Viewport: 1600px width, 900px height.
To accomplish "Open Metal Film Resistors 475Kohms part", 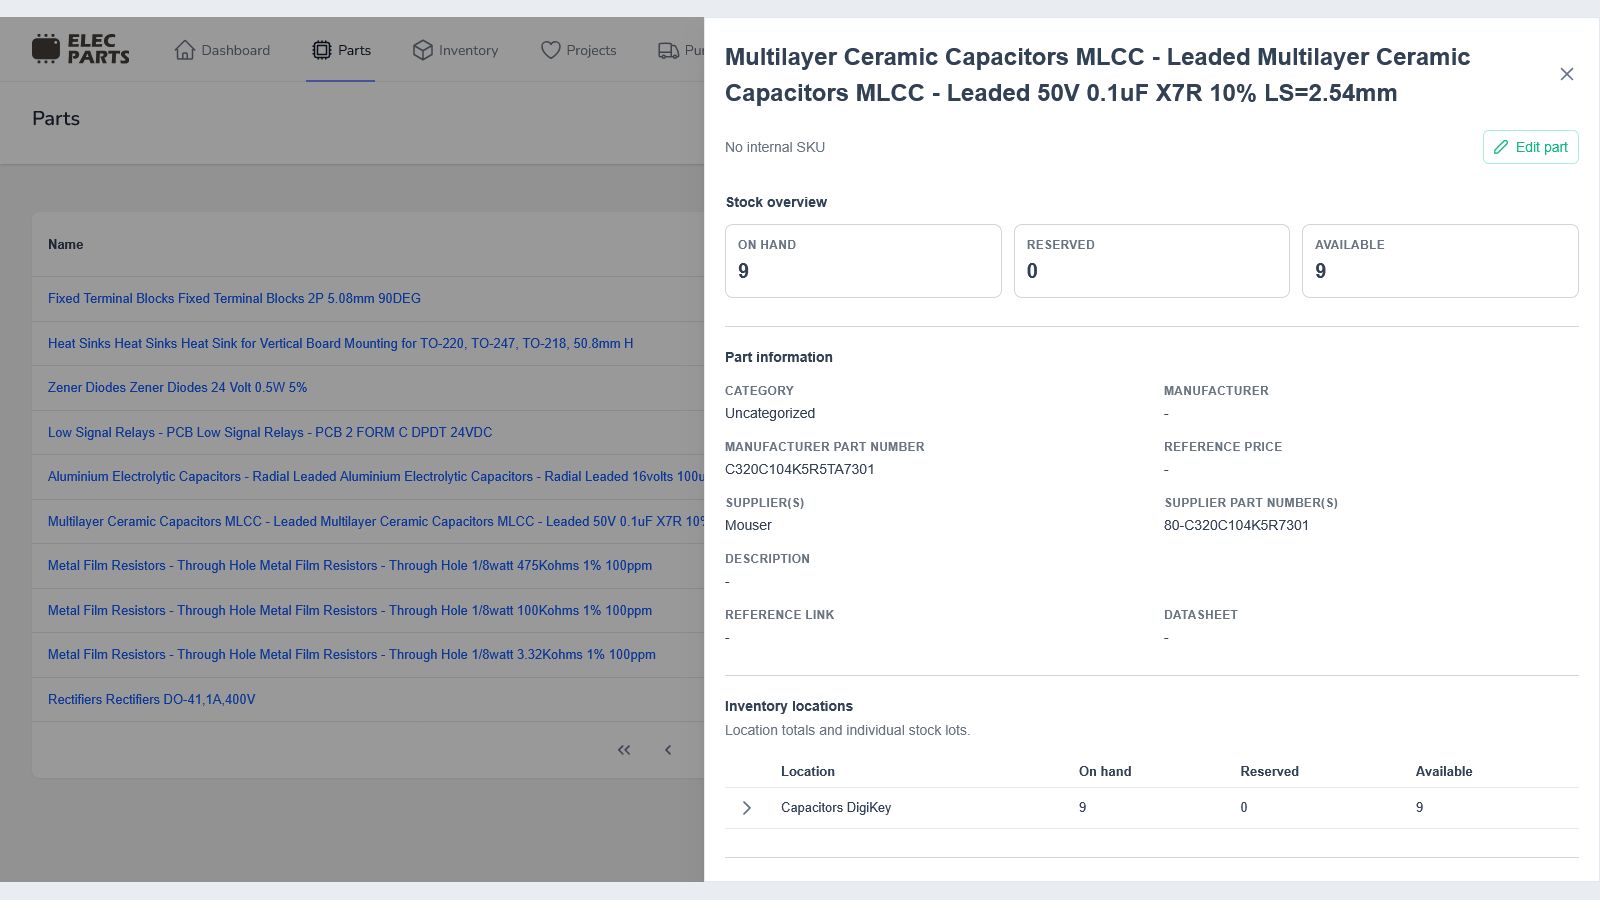I will coord(350,565).
